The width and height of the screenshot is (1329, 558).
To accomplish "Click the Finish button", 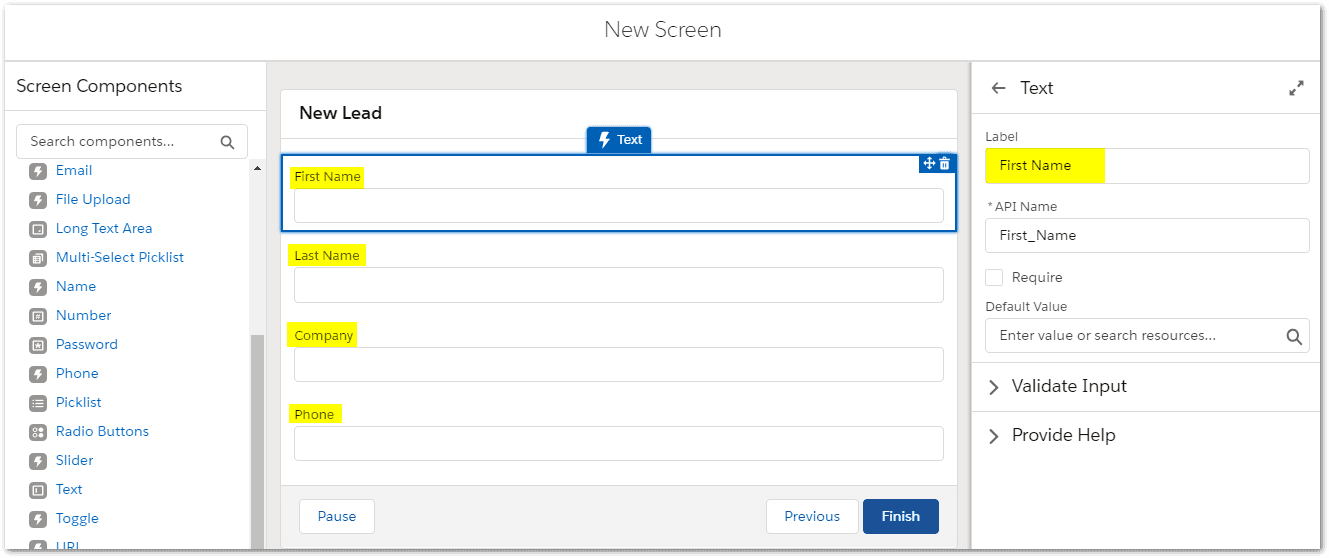I will pos(900,516).
